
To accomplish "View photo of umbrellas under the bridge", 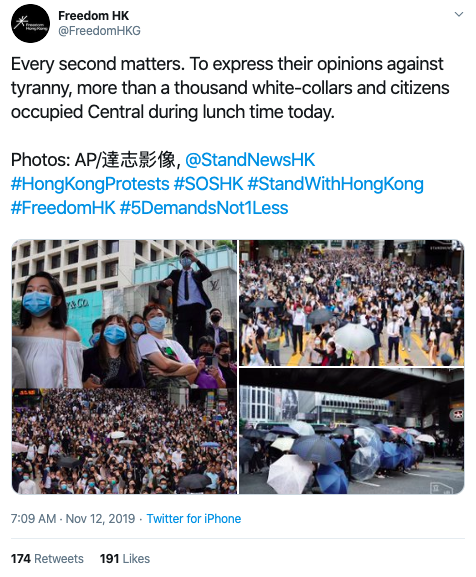I will click(352, 431).
